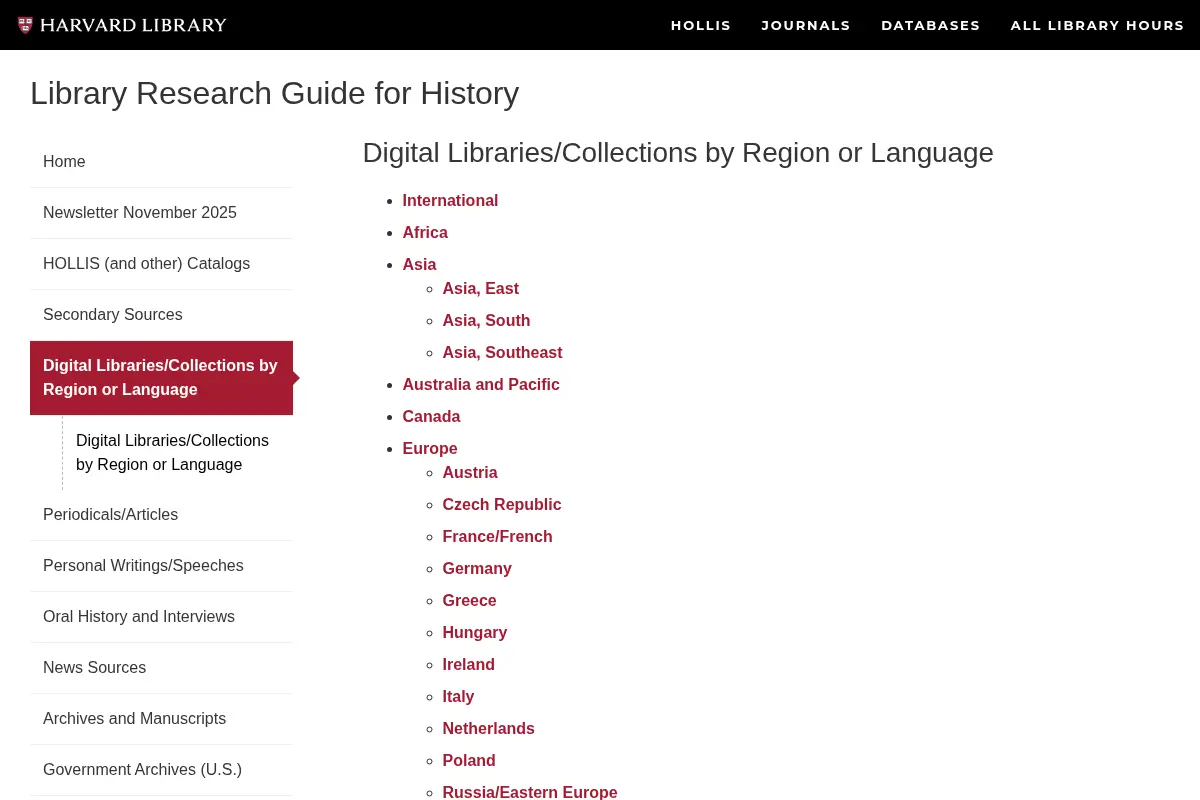Open News Sources in the sidebar
Image resolution: width=1200 pixels, height=800 pixels.
point(161,668)
